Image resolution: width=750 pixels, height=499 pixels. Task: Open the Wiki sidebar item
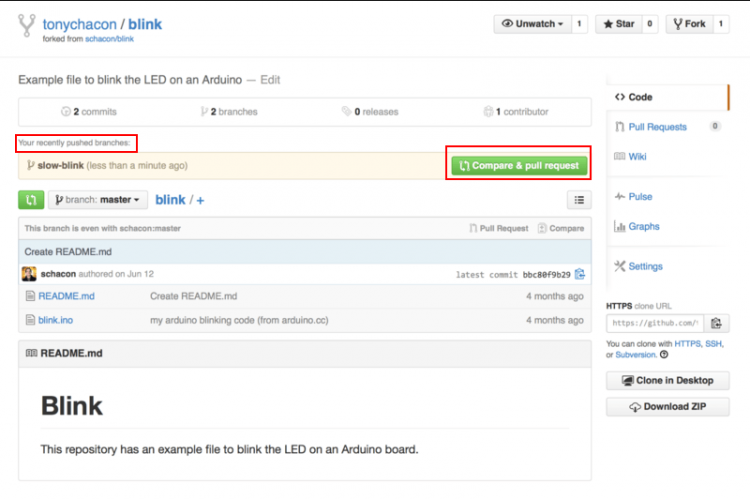(x=637, y=156)
